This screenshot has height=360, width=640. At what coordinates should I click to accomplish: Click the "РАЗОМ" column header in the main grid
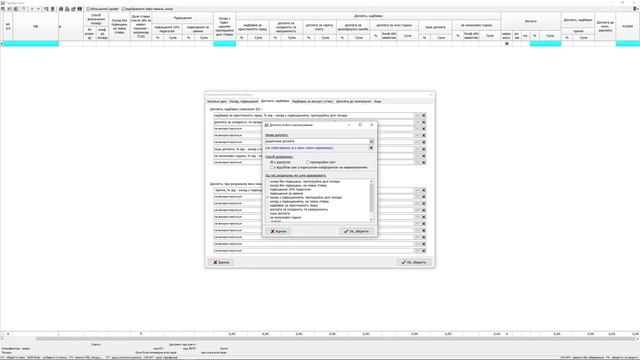tap(627, 27)
